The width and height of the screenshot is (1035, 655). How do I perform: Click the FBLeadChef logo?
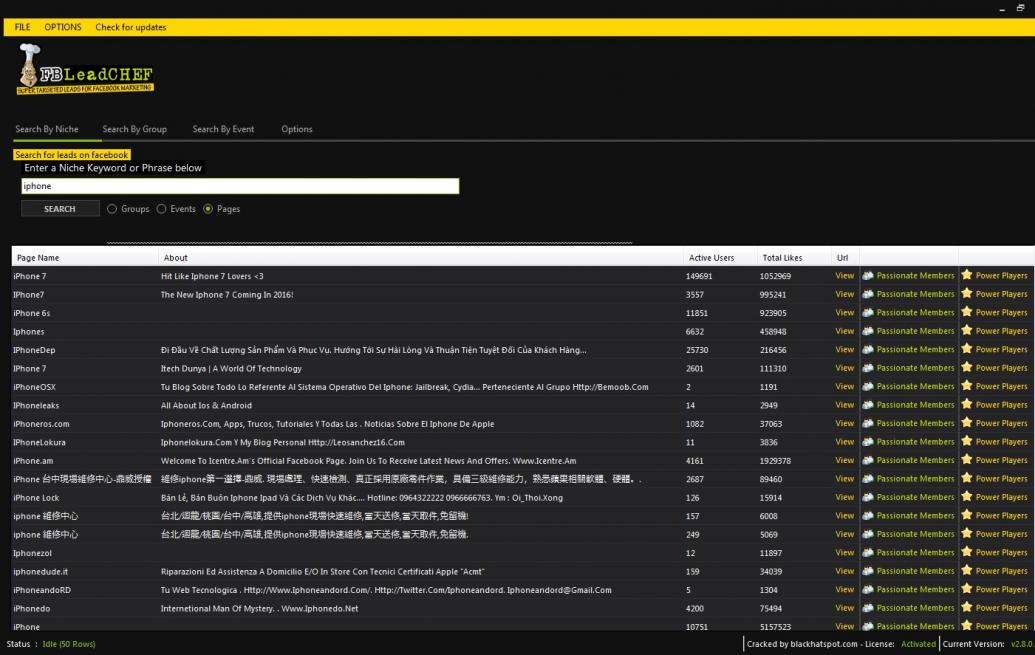tap(85, 69)
